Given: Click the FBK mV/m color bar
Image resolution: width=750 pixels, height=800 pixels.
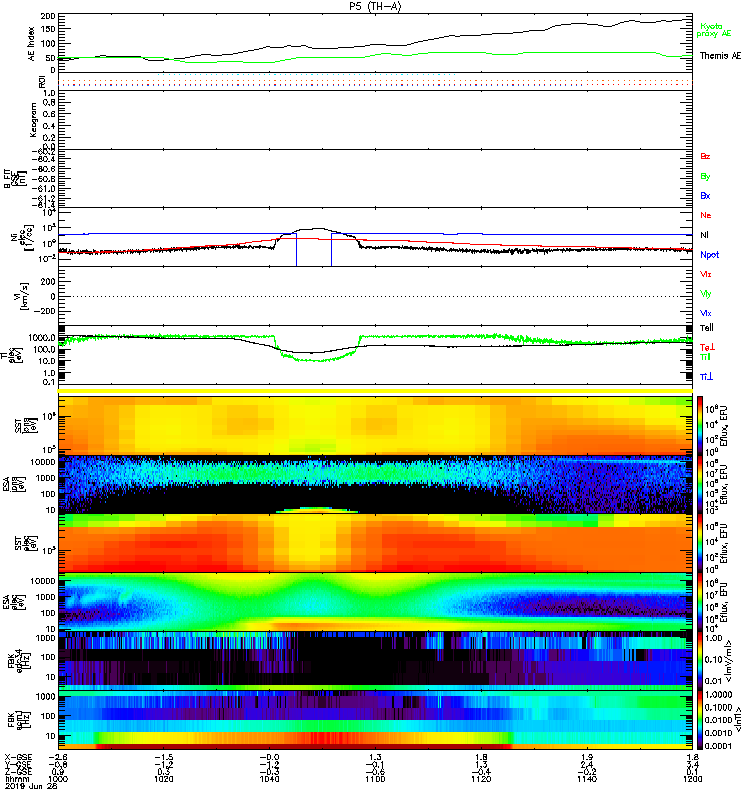Looking at the screenshot, I should click(700, 661).
